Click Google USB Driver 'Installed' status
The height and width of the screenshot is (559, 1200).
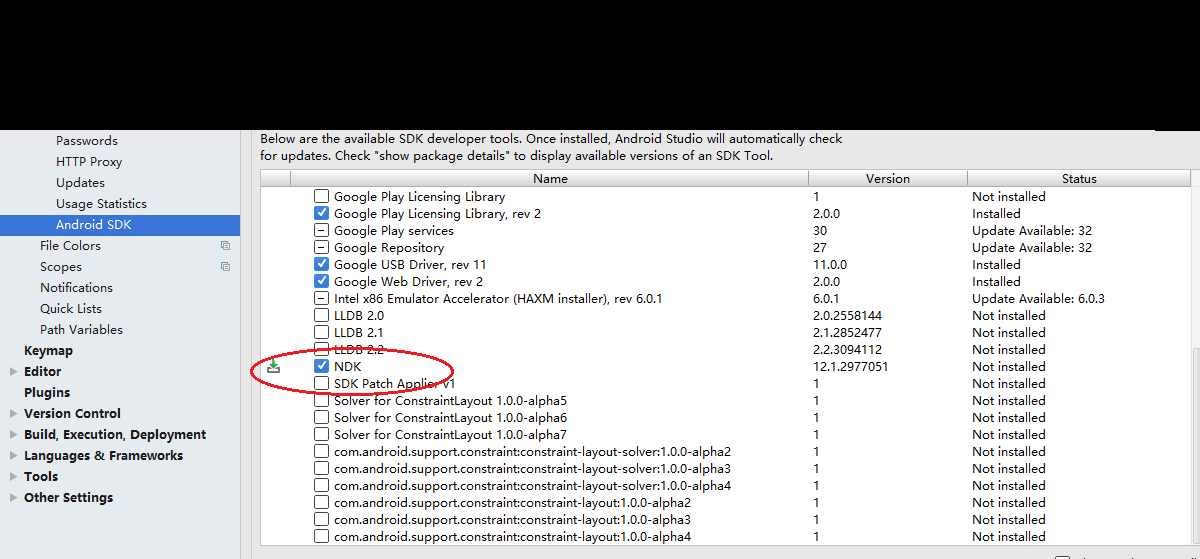pos(996,265)
